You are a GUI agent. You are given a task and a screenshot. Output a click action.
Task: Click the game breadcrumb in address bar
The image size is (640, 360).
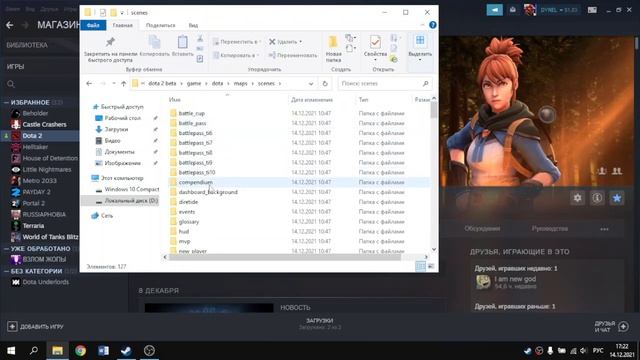point(194,84)
